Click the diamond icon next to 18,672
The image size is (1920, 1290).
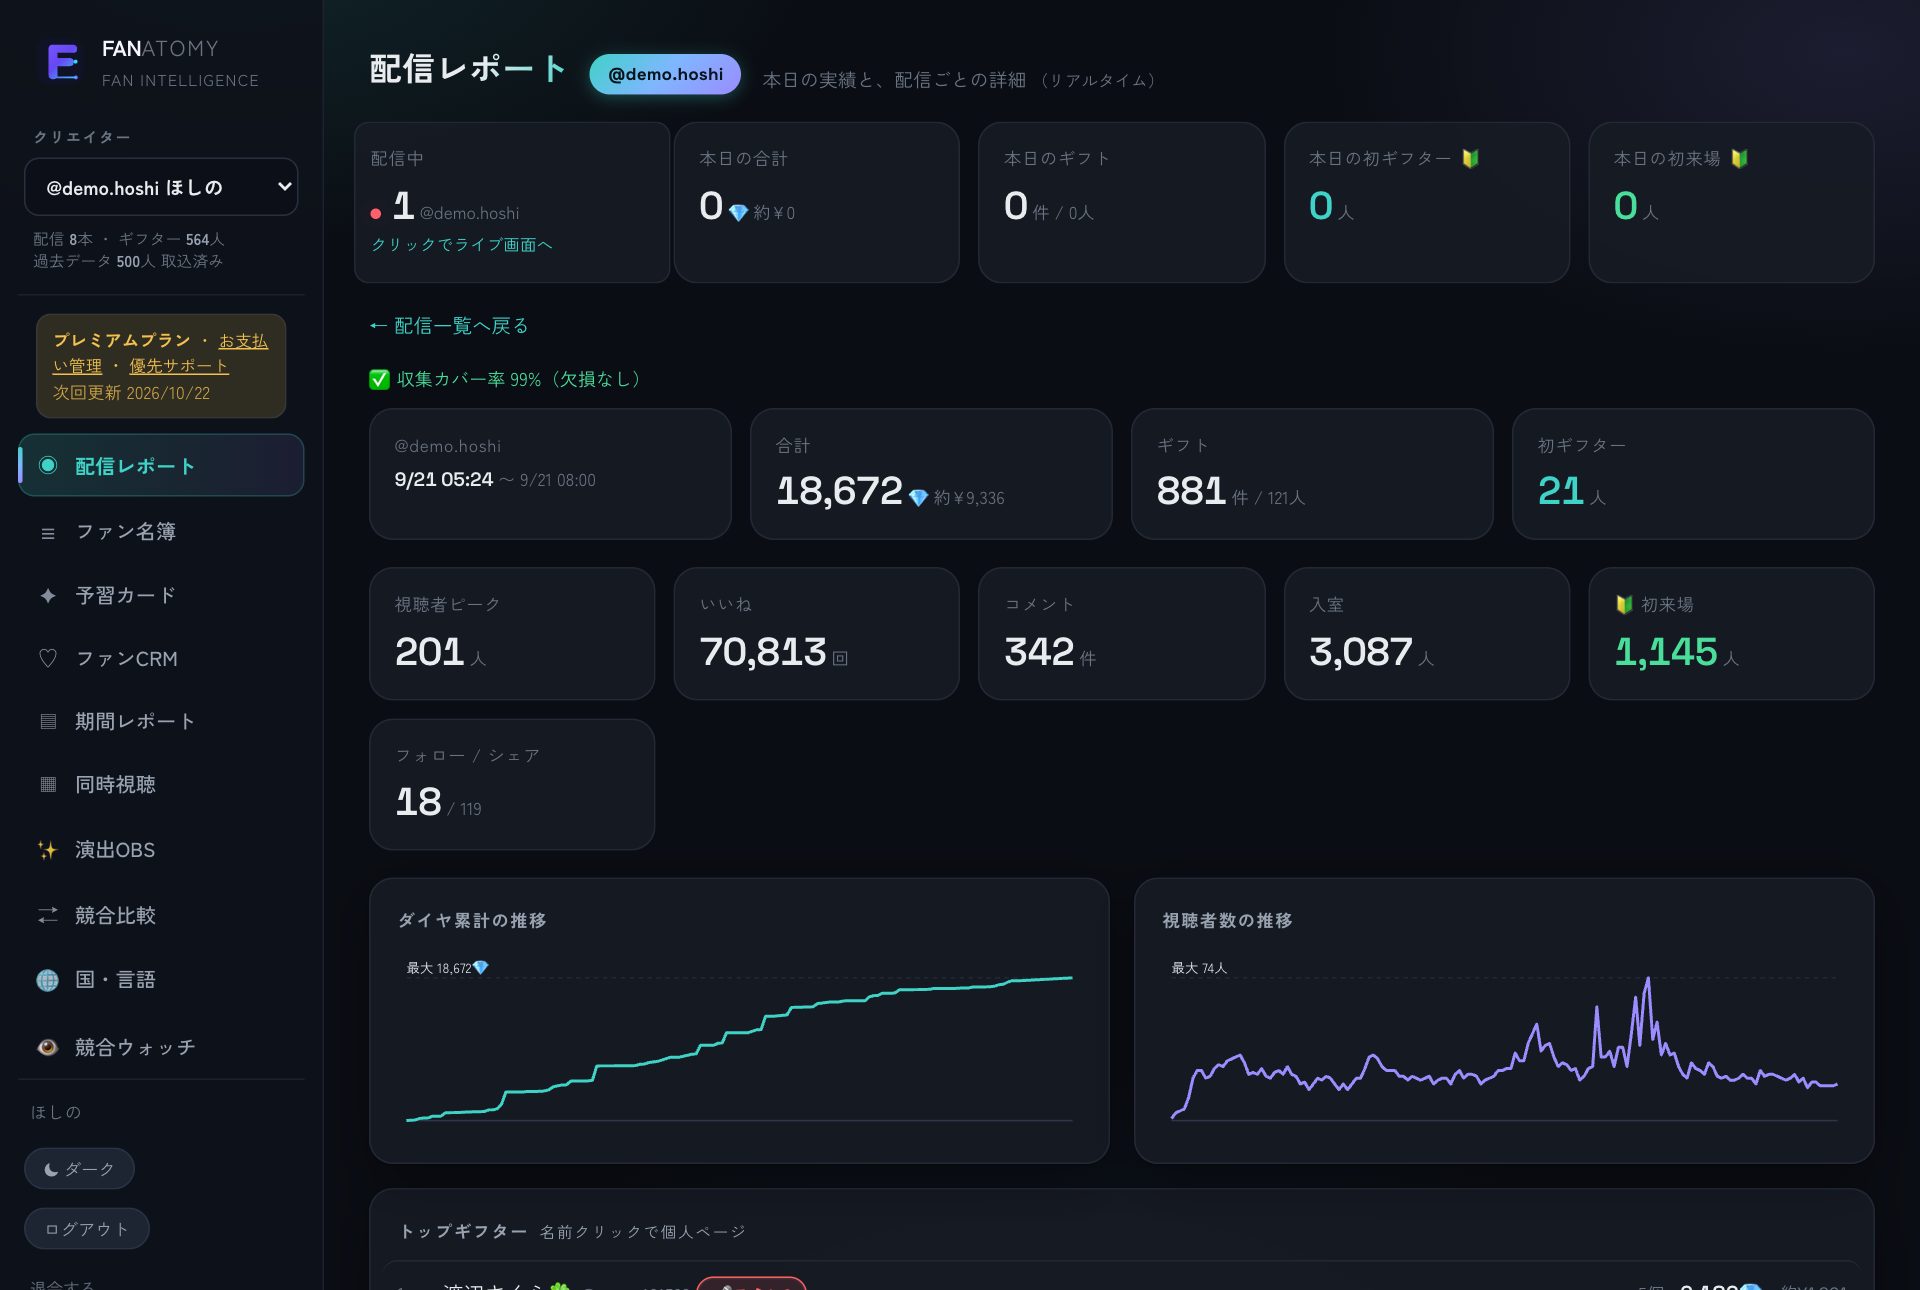pos(918,497)
